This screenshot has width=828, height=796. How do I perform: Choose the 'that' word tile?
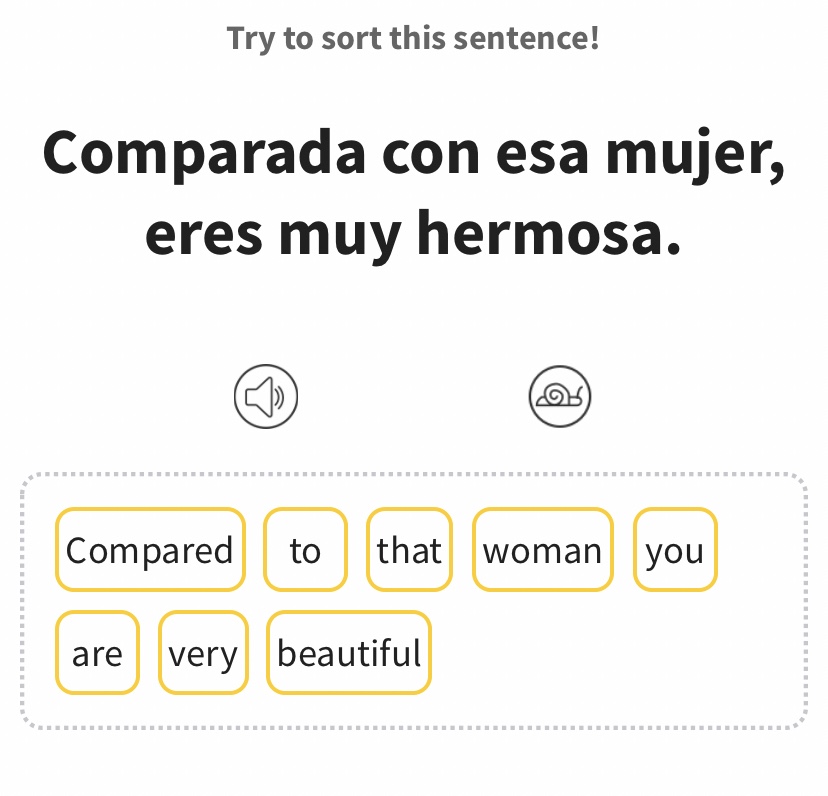409,550
